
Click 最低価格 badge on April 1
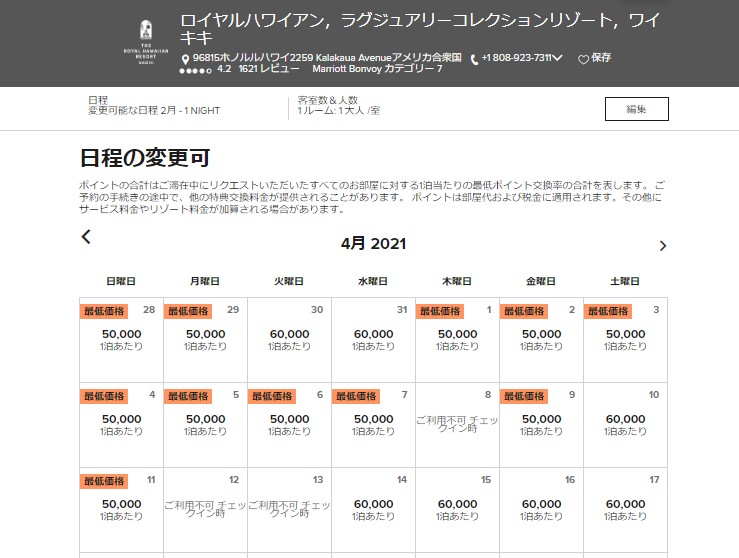point(440,311)
